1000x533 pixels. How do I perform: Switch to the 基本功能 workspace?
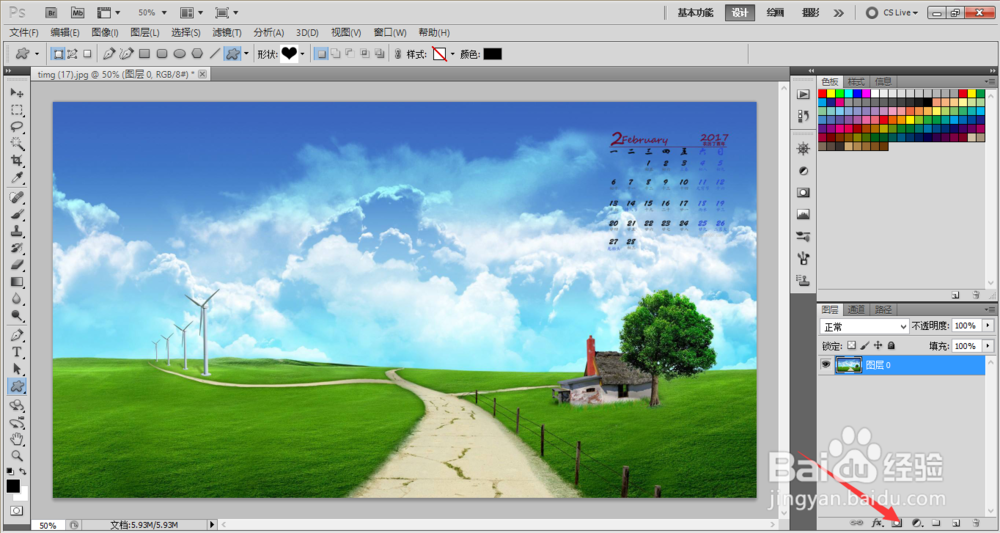(695, 13)
